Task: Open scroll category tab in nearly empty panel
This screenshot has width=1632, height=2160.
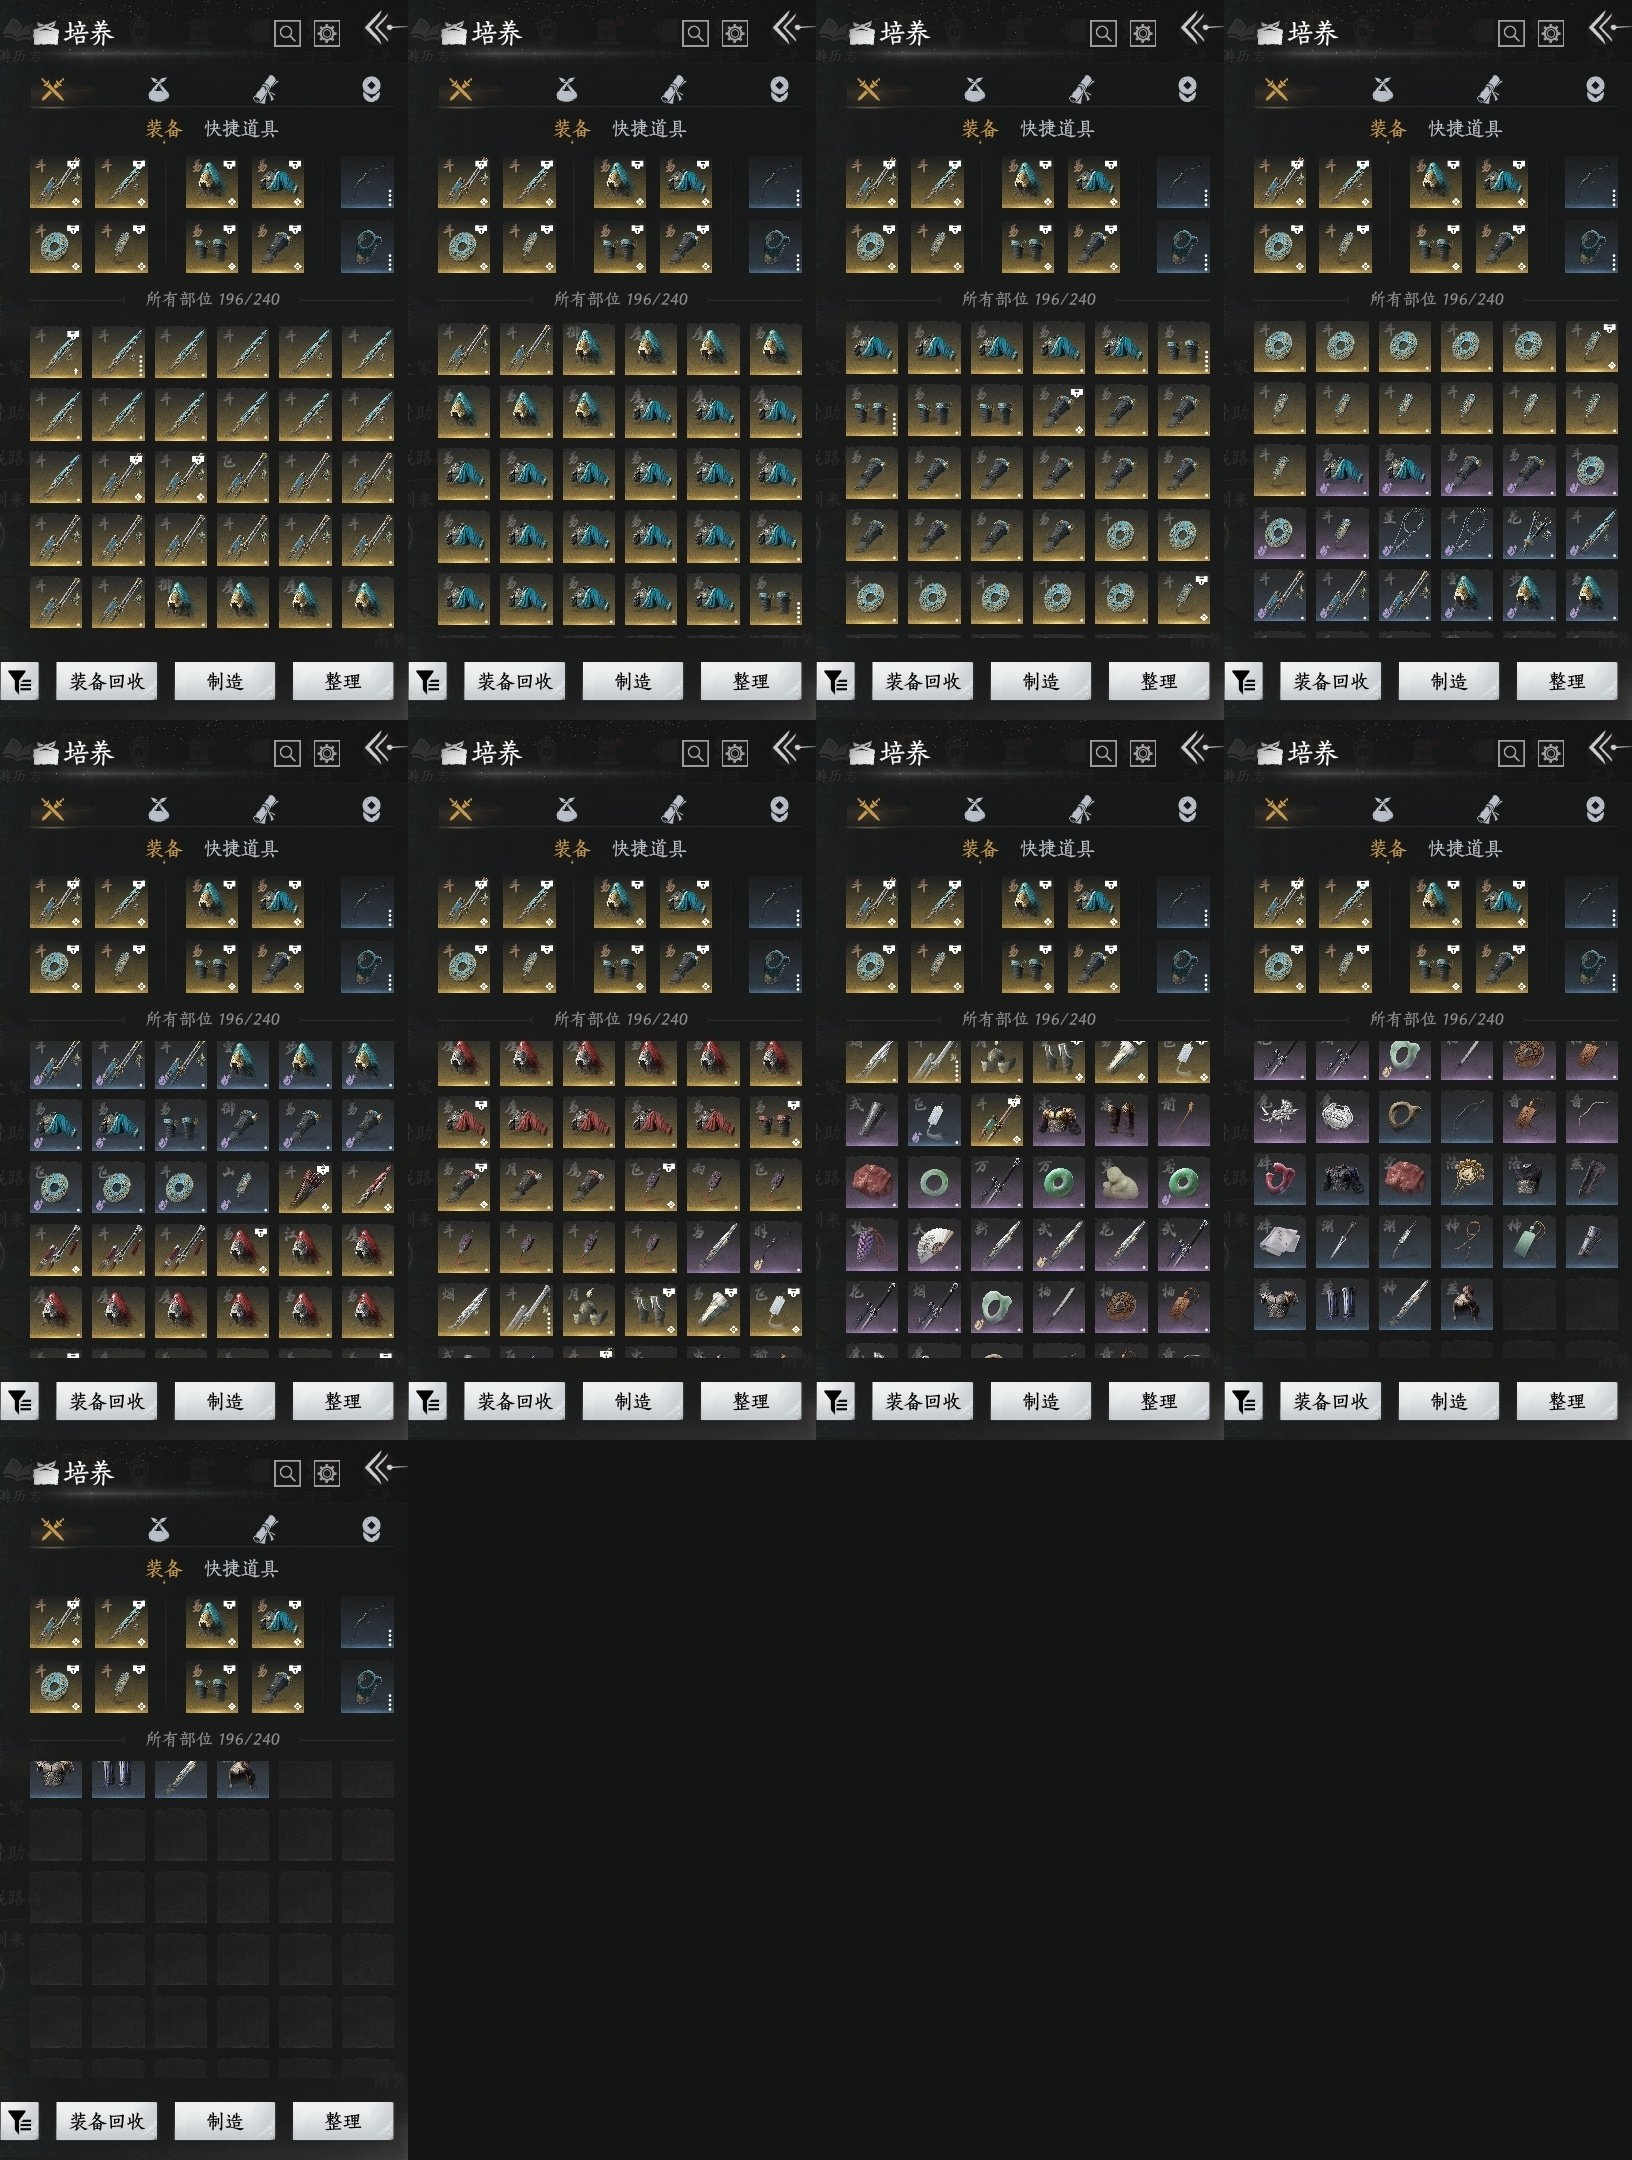Action: pyautogui.click(x=265, y=1529)
